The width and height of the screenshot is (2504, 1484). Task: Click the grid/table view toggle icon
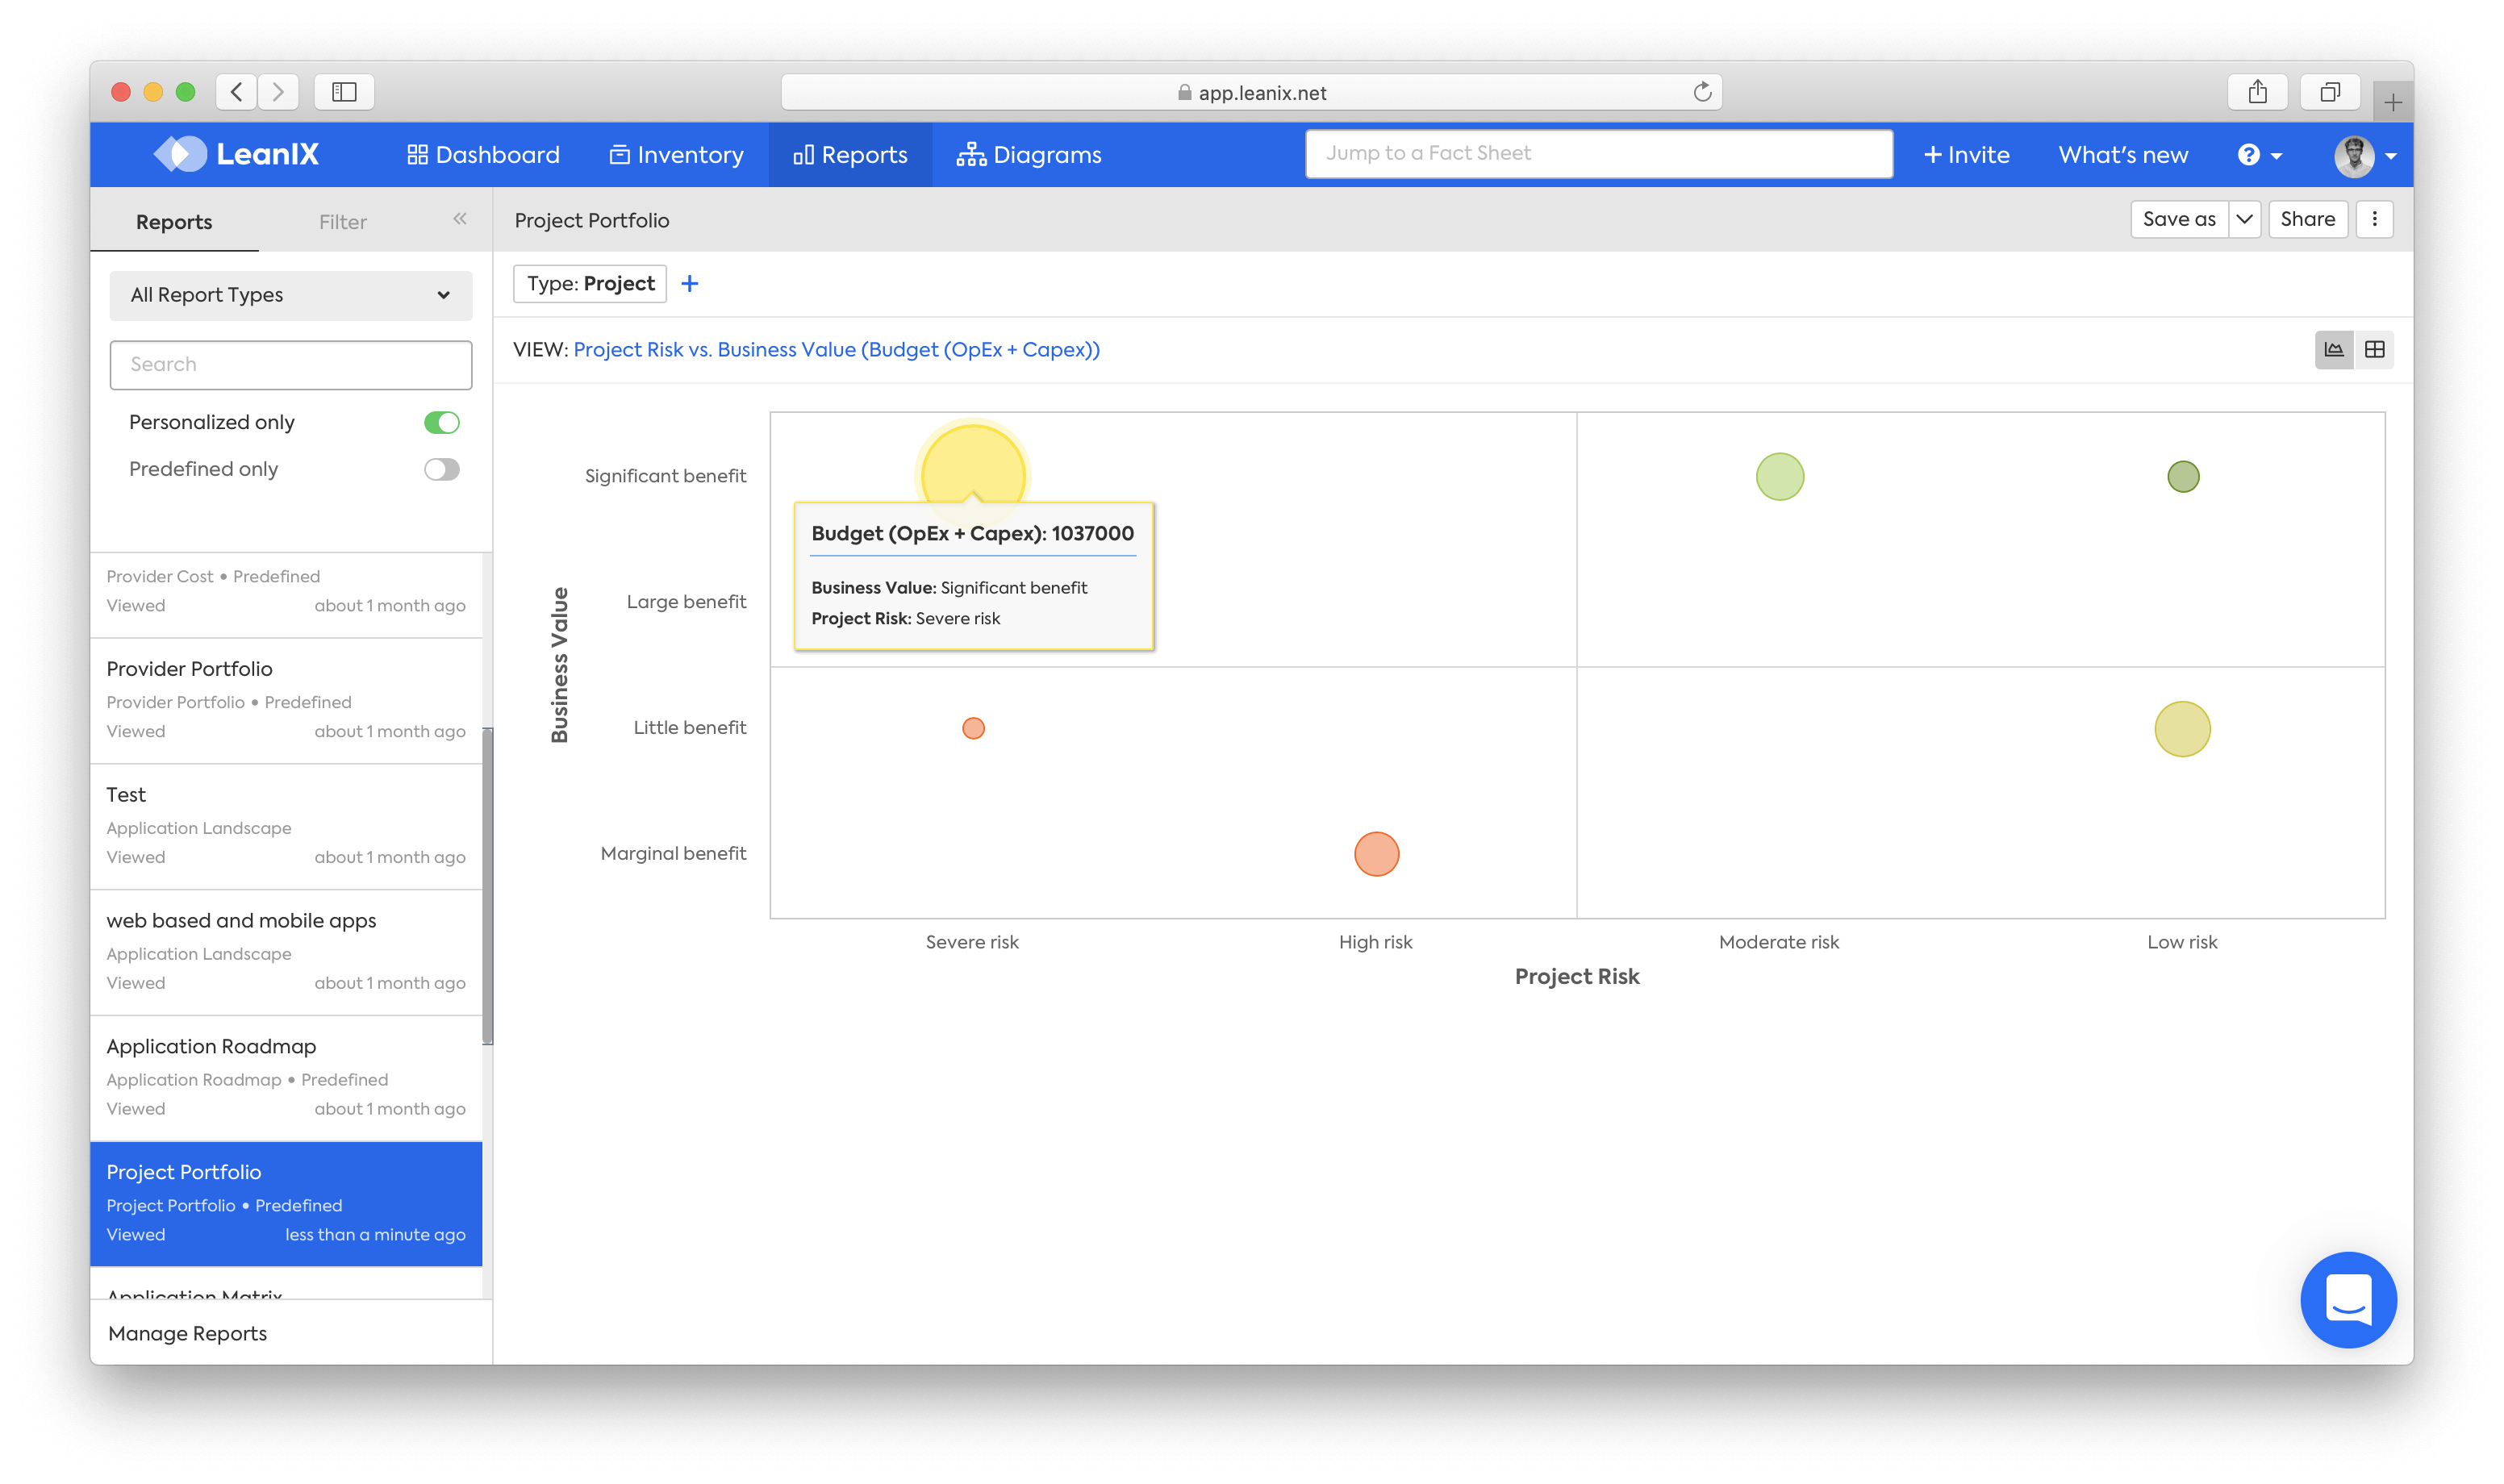click(2375, 350)
